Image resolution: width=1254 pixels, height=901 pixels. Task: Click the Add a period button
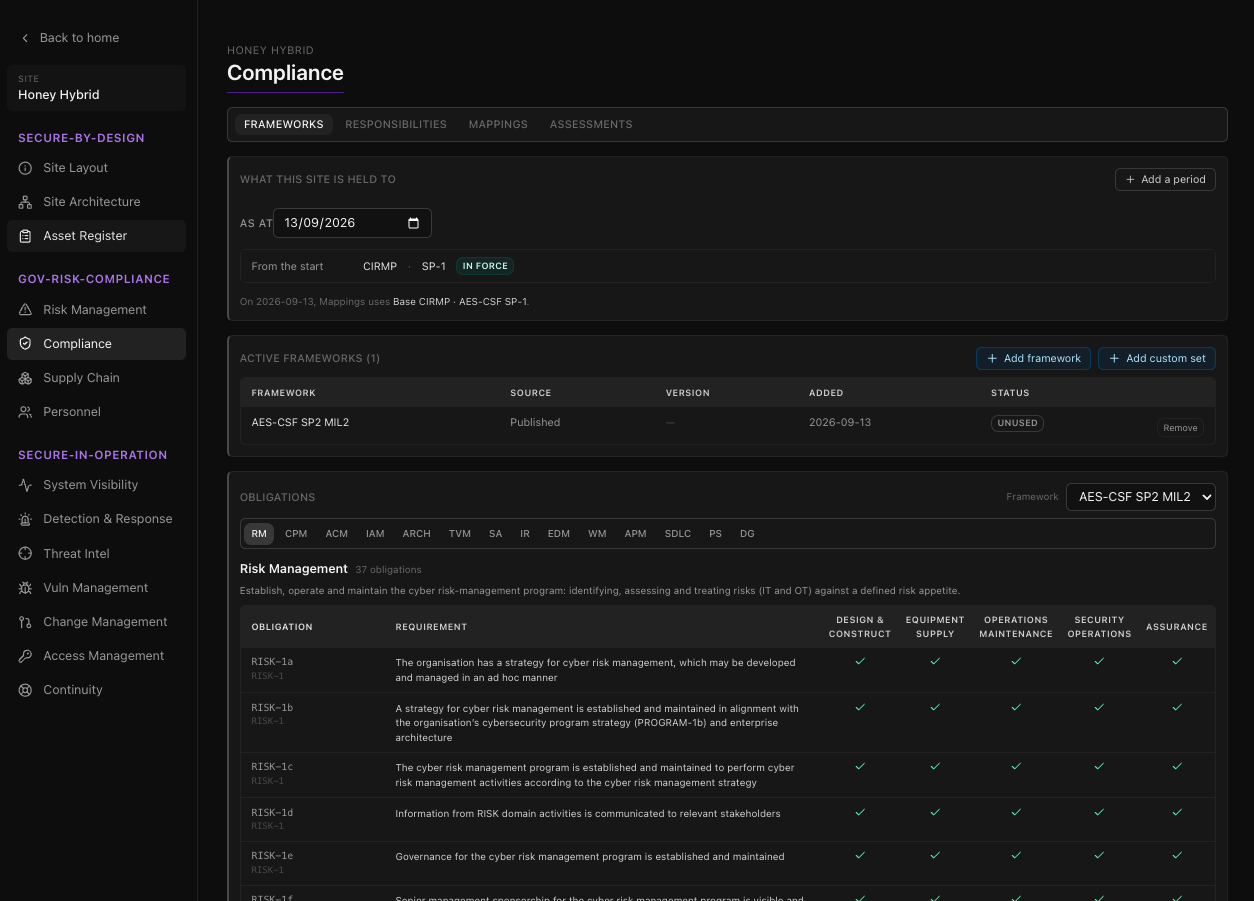coord(1165,180)
